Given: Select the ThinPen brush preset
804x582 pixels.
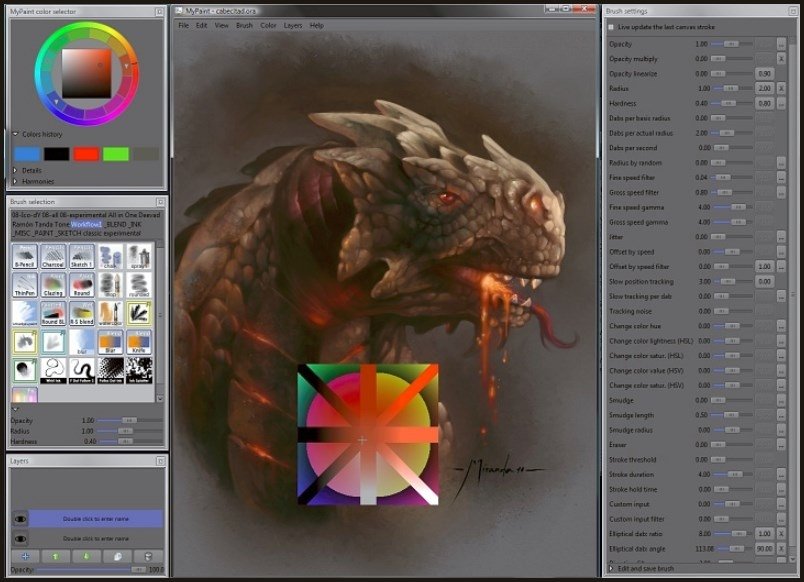Looking at the screenshot, I should [25, 286].
